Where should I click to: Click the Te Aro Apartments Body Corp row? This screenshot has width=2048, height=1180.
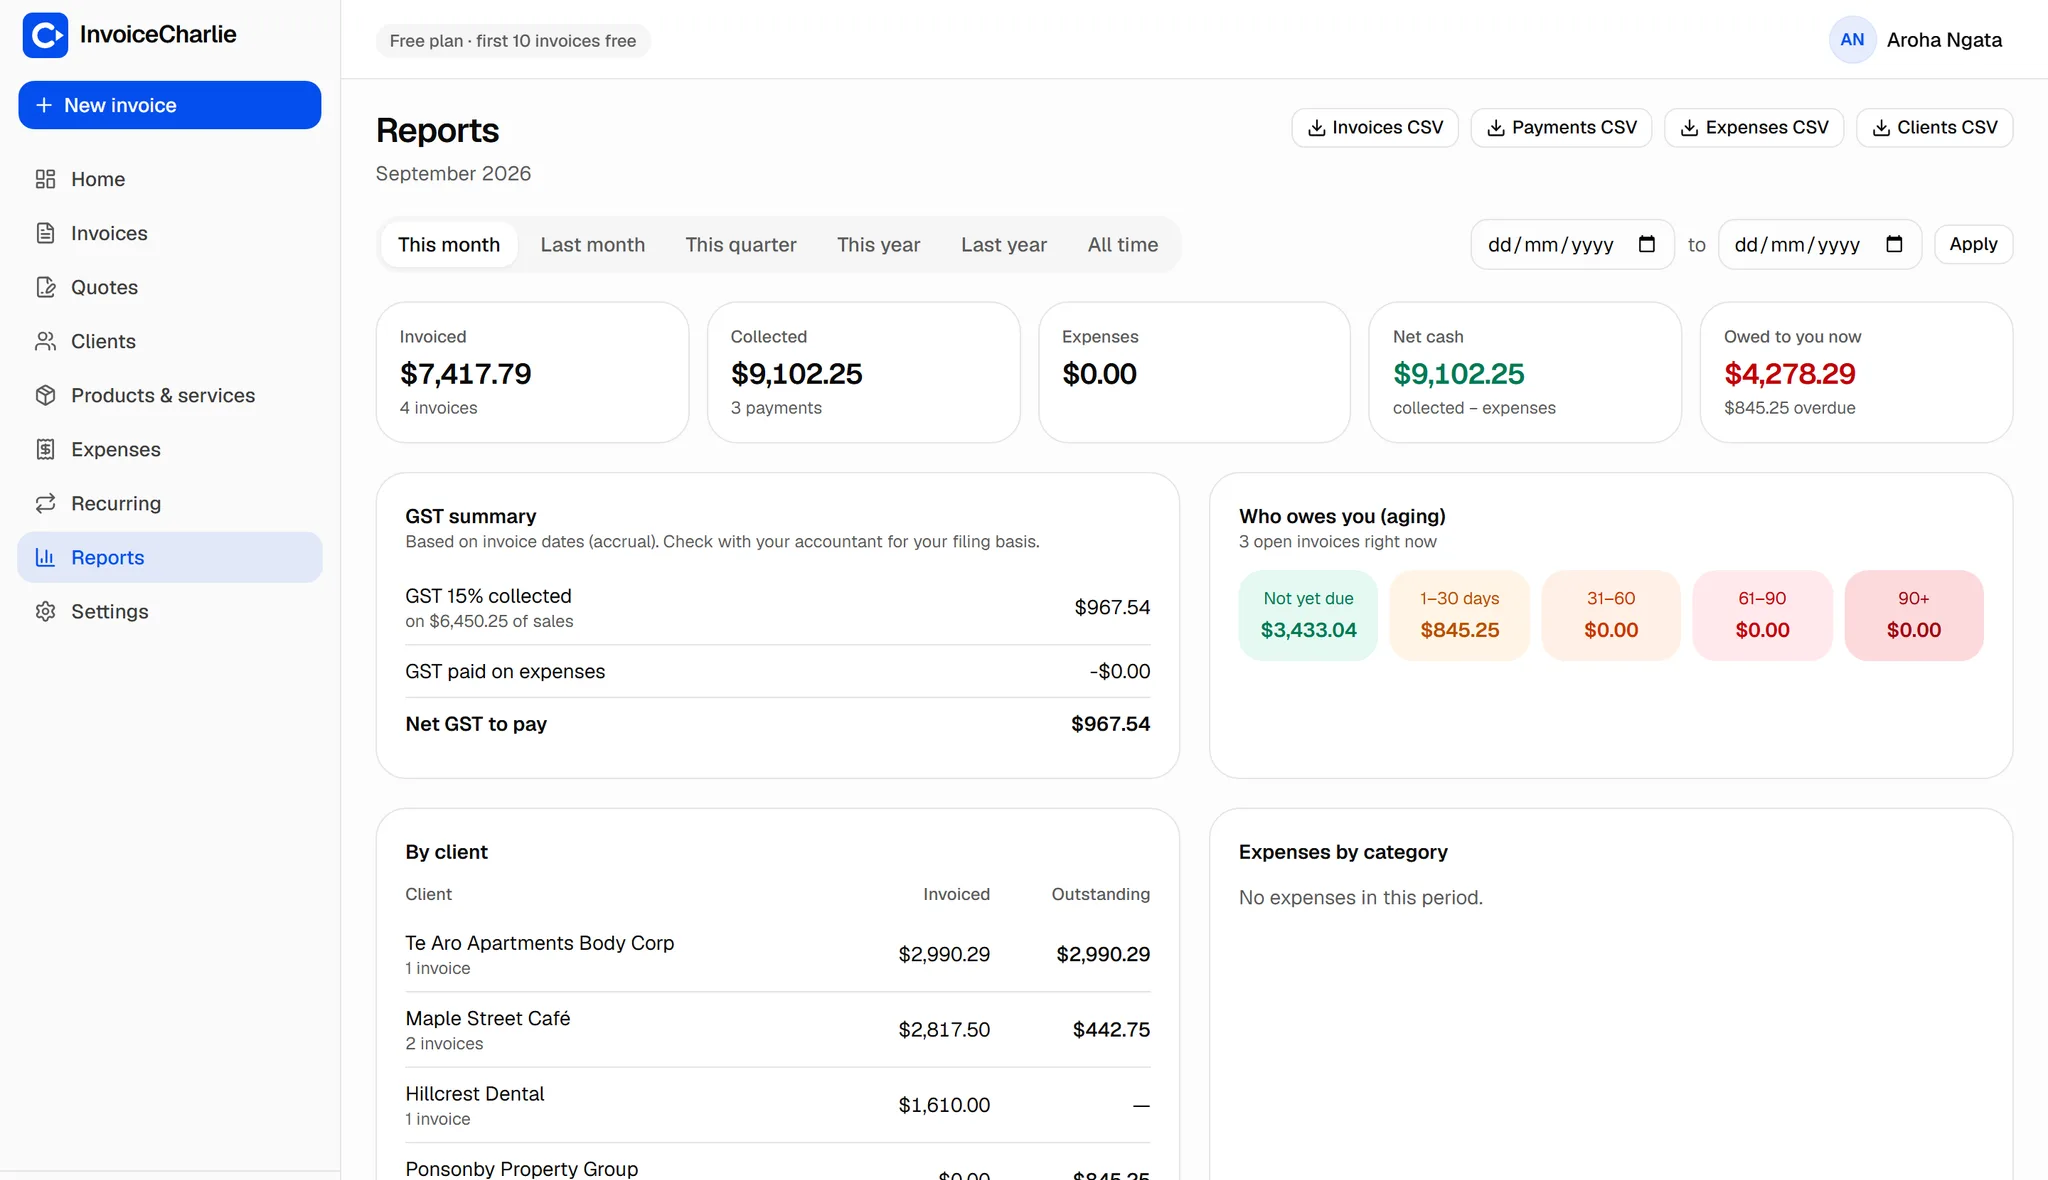pyautogui.click(x=777, y=954)
